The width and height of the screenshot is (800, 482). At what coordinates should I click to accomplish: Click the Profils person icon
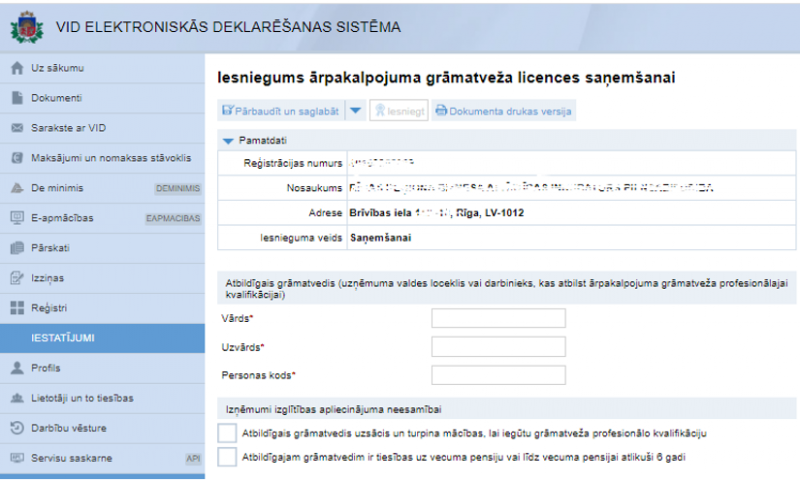point(16,367)
